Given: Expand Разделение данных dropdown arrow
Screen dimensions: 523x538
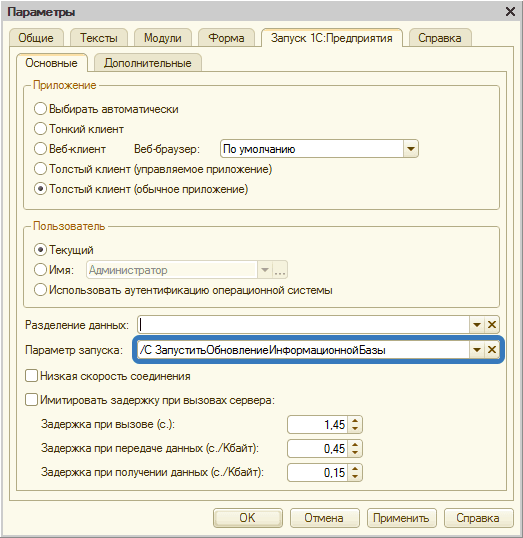Looking at the screenshot, I should 477,325.
